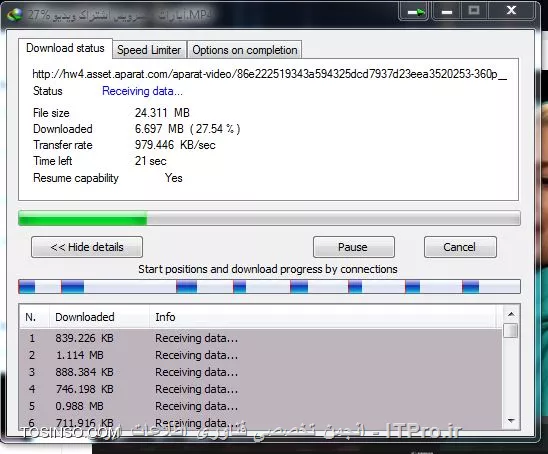Click the green download progress bar
Image resolution: width=548 pixels, height=454 pixels.
(269, 218)
